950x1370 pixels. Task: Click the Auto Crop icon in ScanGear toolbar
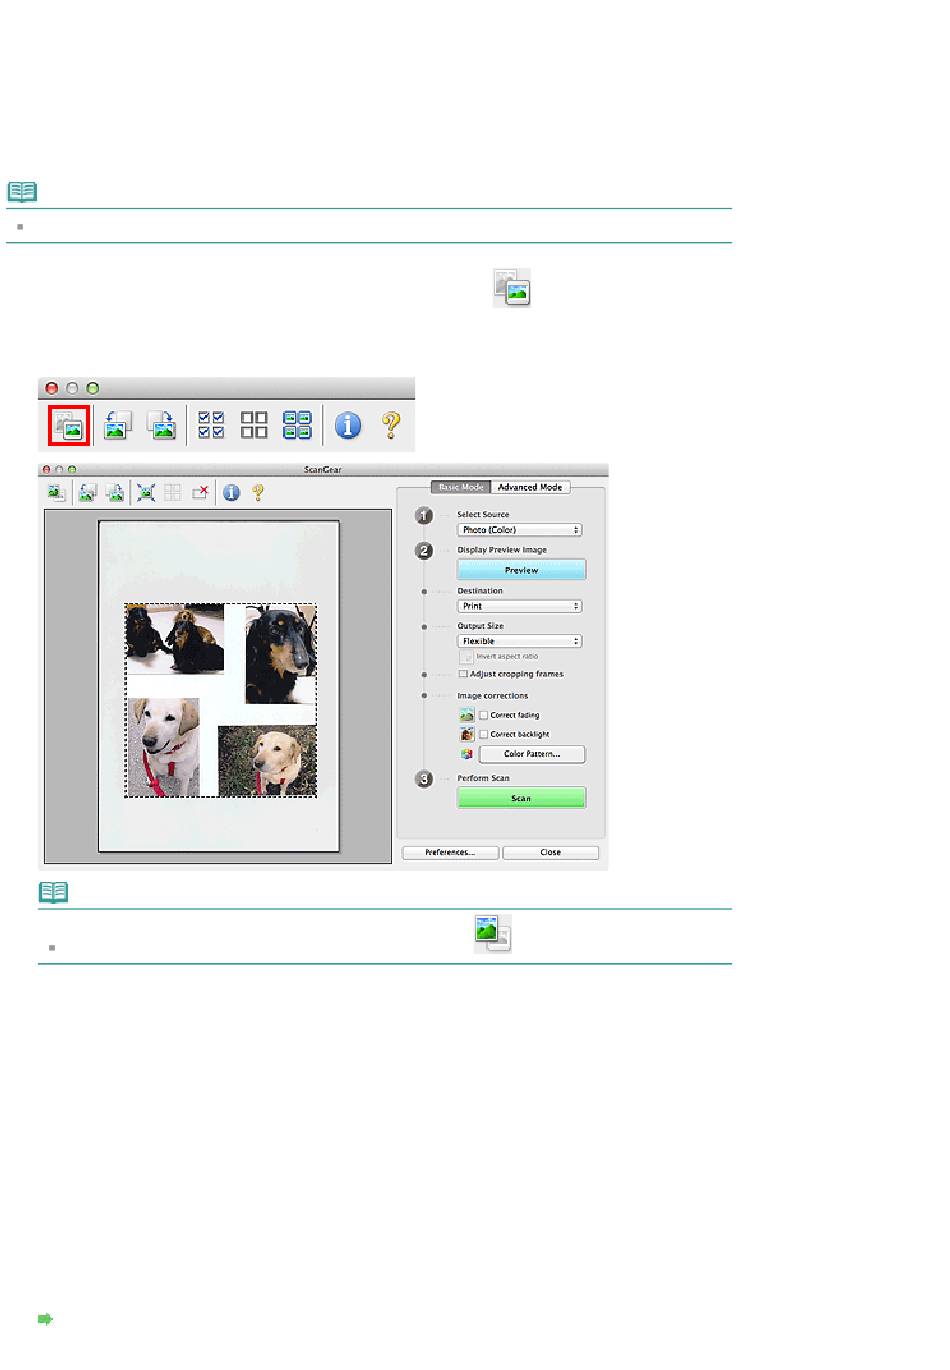(146, 492)
